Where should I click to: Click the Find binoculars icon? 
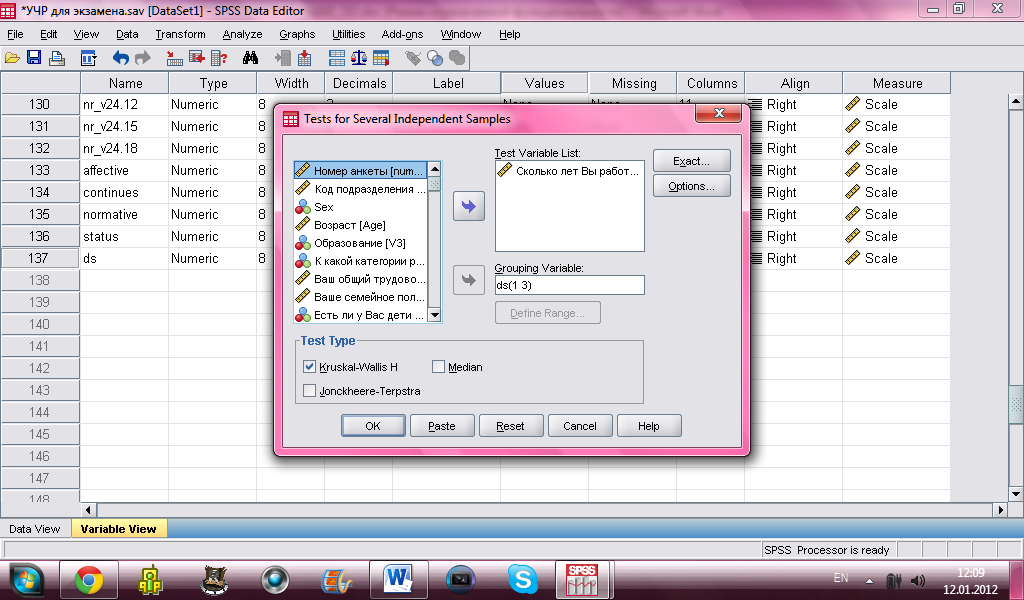click(x=250, y=58)
